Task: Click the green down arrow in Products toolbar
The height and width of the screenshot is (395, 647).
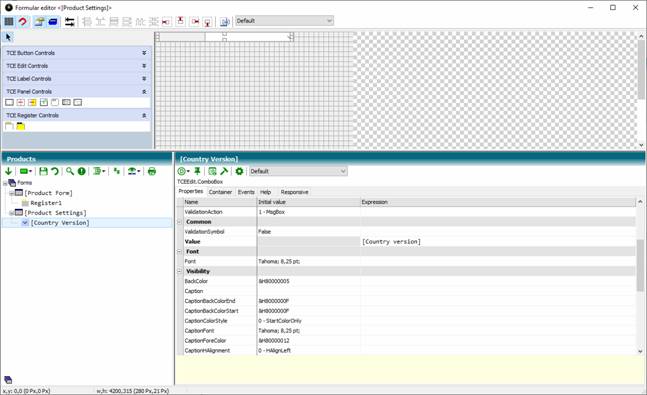Action: click(8, 171)
